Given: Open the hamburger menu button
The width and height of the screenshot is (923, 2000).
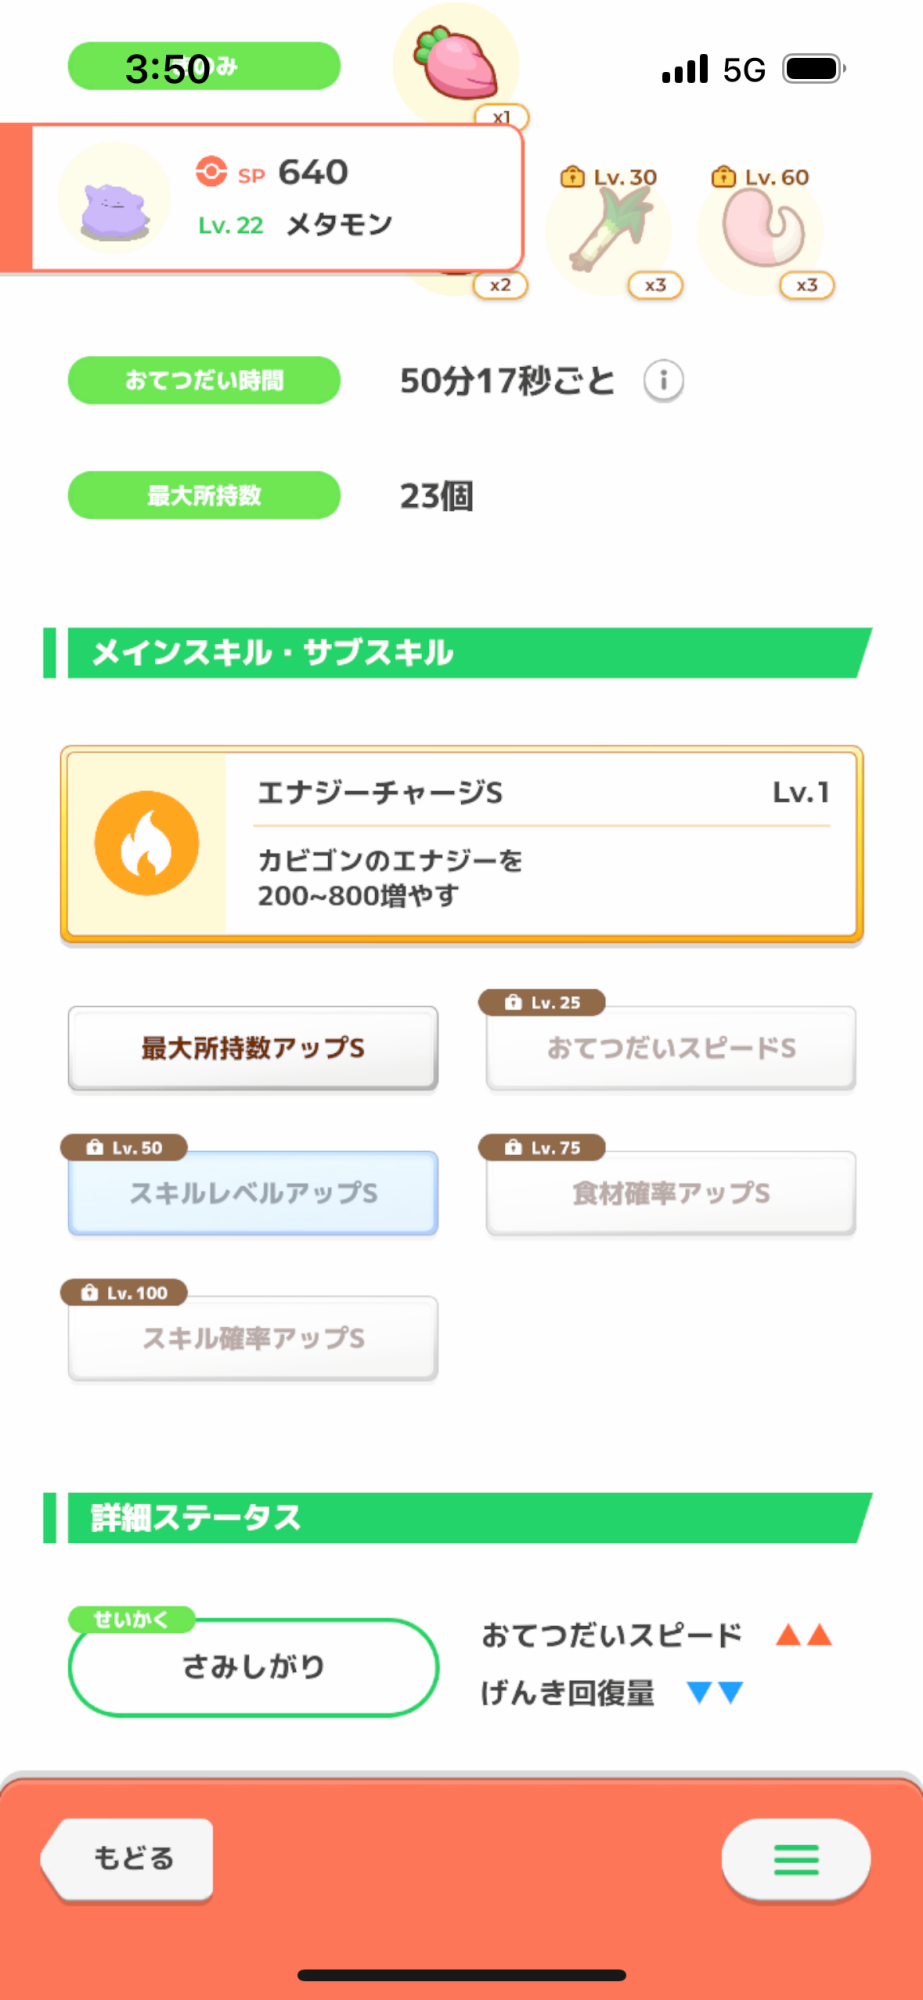Looking at the screenshot, I should coord(796,1859).
